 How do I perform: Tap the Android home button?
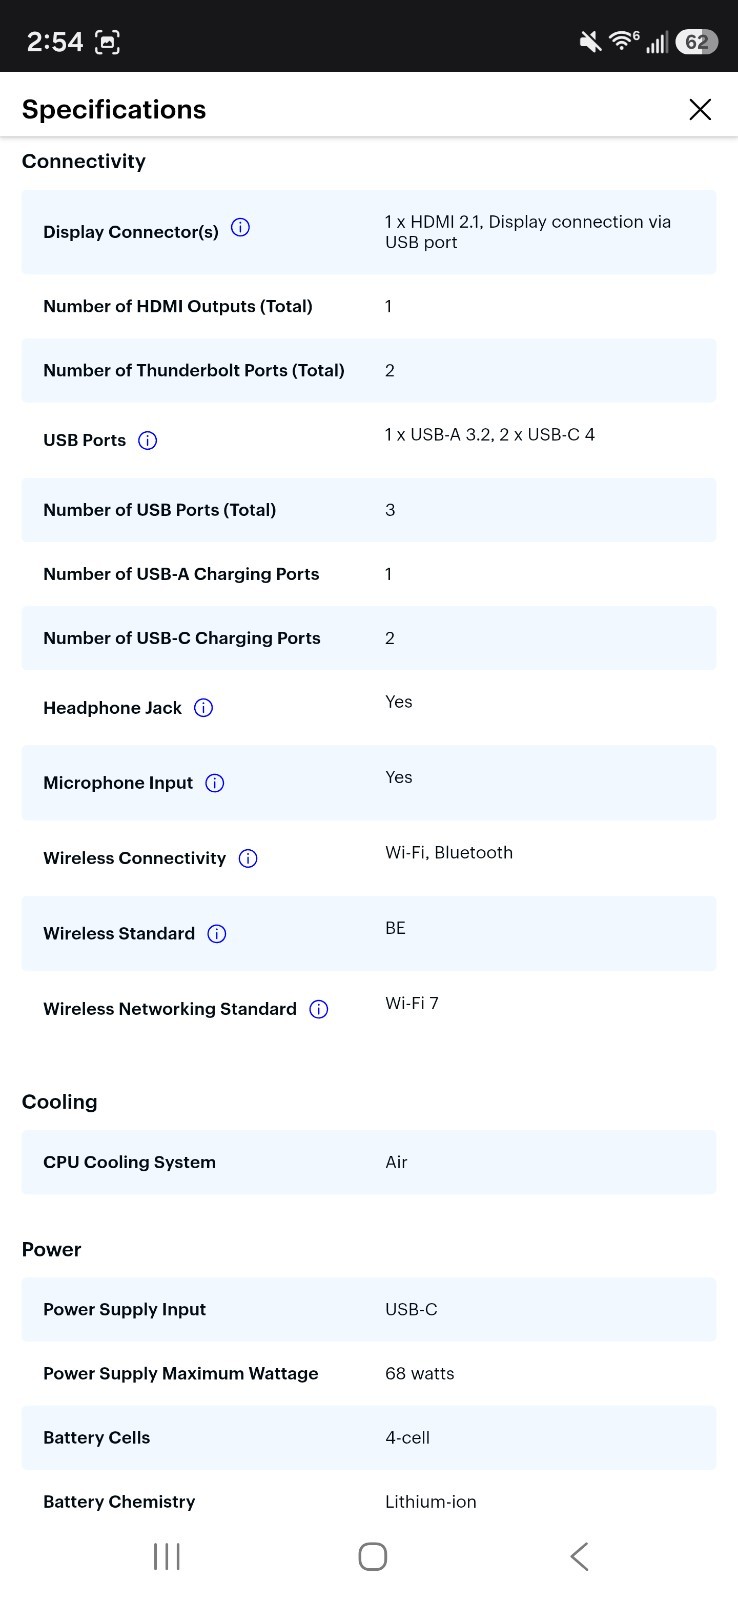click(x=372, y=1556)
